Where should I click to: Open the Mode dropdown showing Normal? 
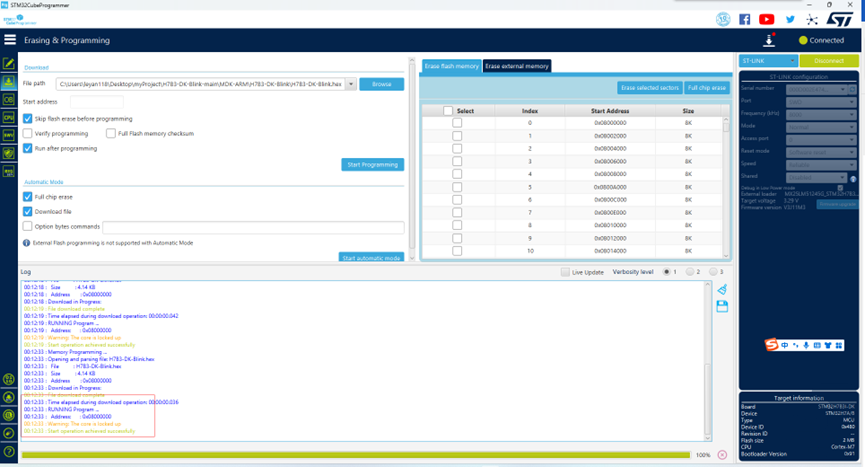click(821, 127)
